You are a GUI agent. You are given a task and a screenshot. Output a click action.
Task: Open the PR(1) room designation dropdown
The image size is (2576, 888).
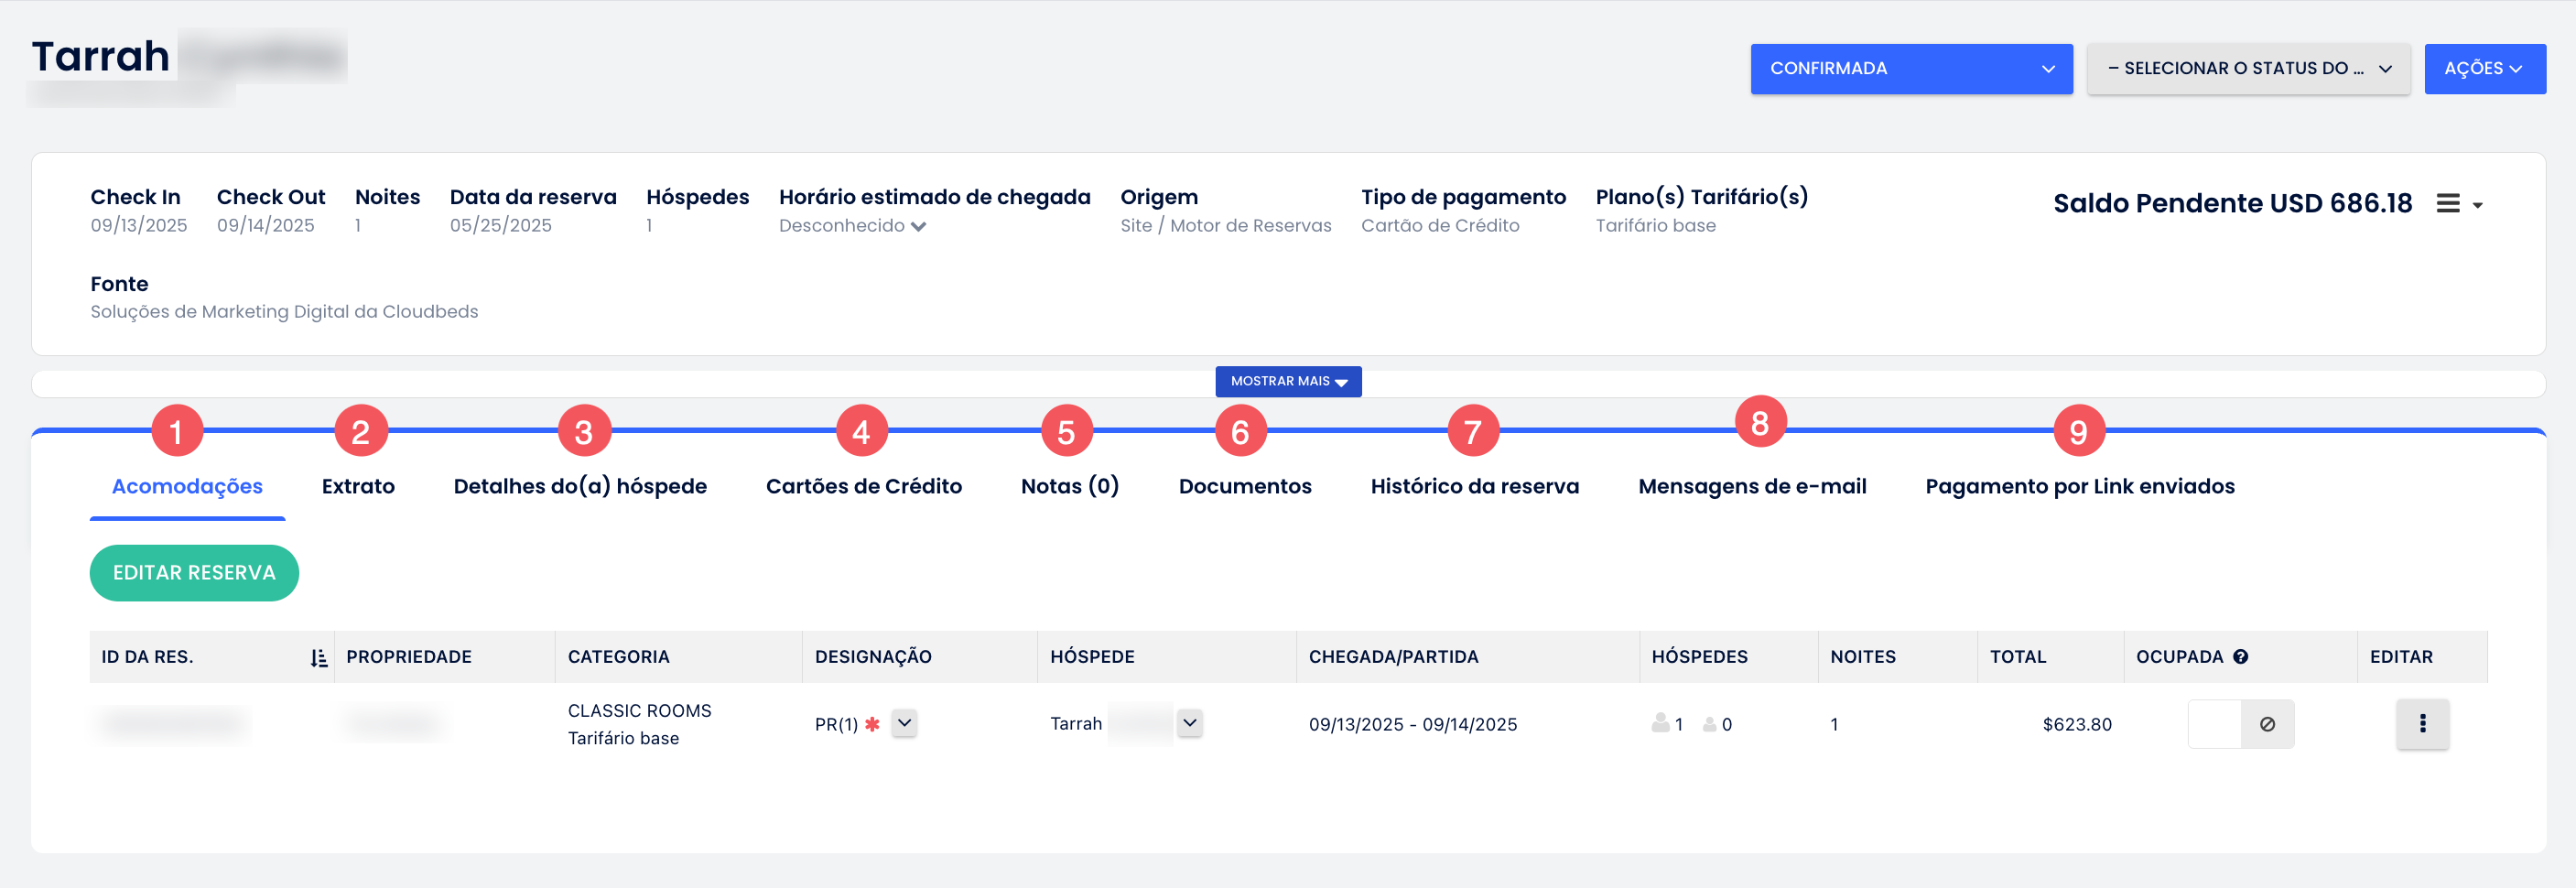coord(904,723)
